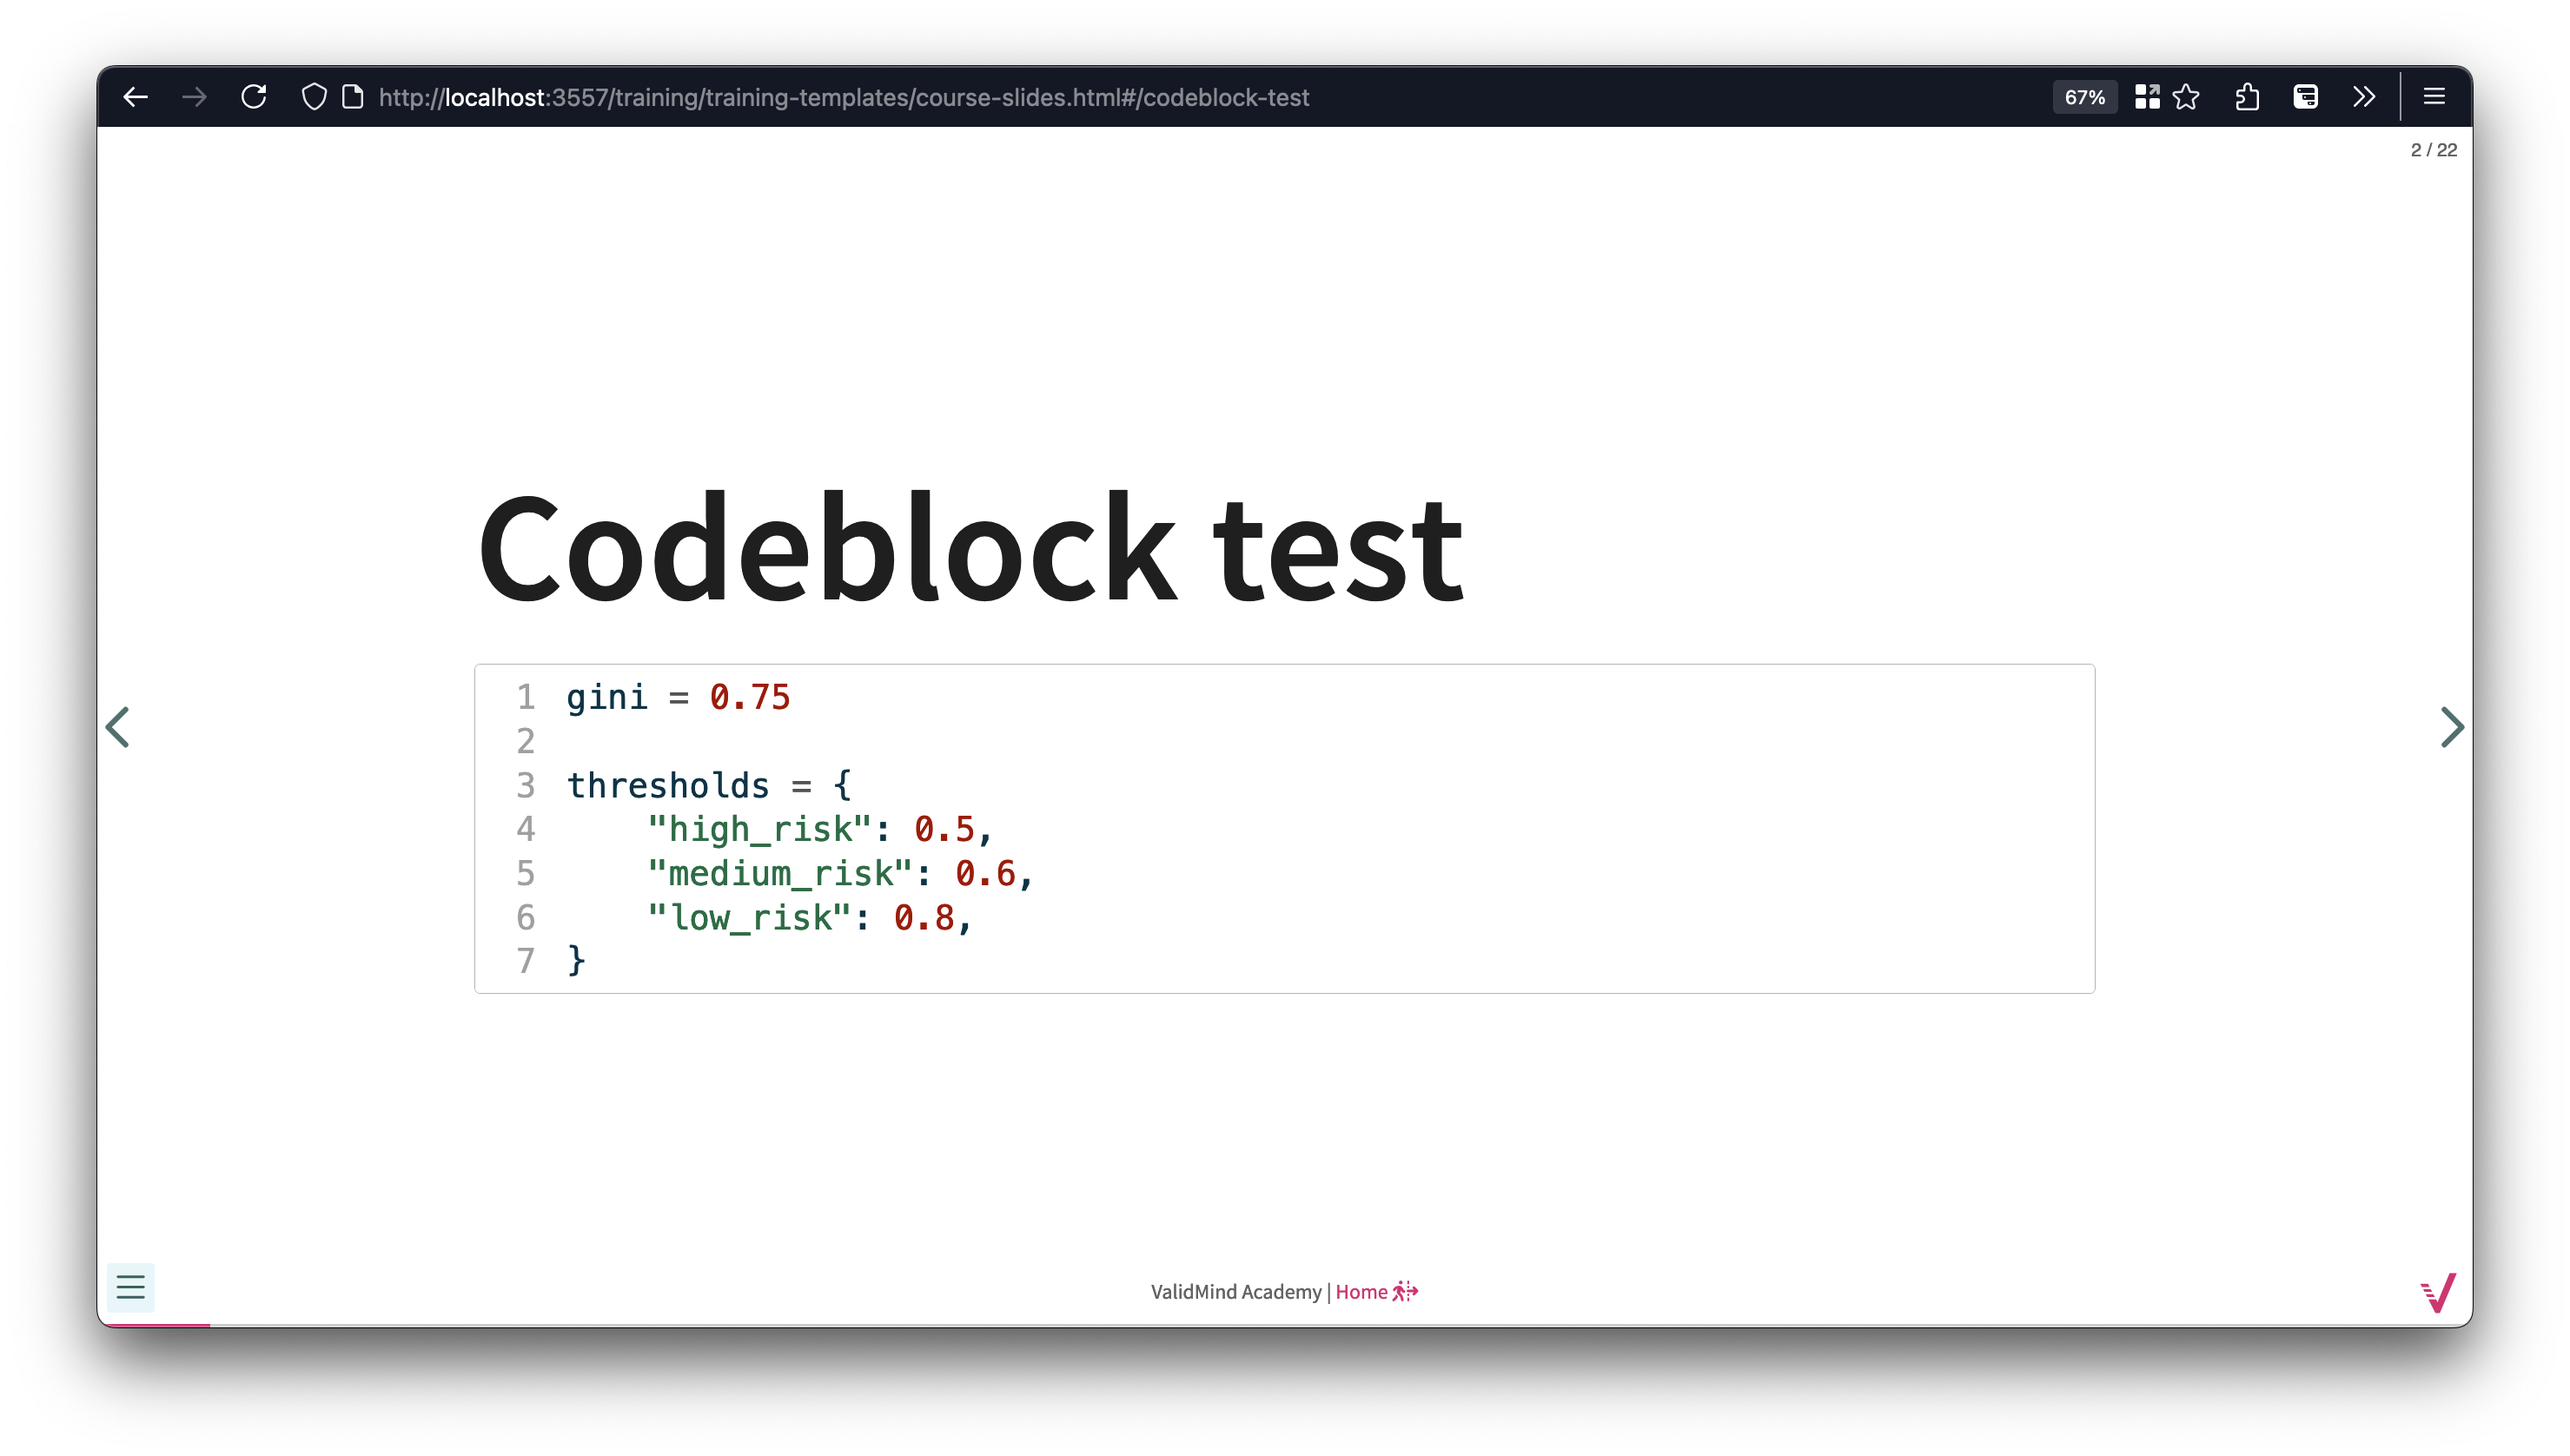The height and width of the screenshot is (1456, 2570).
Task: Go back a slide with left chevron
Action: click(118, 727)
